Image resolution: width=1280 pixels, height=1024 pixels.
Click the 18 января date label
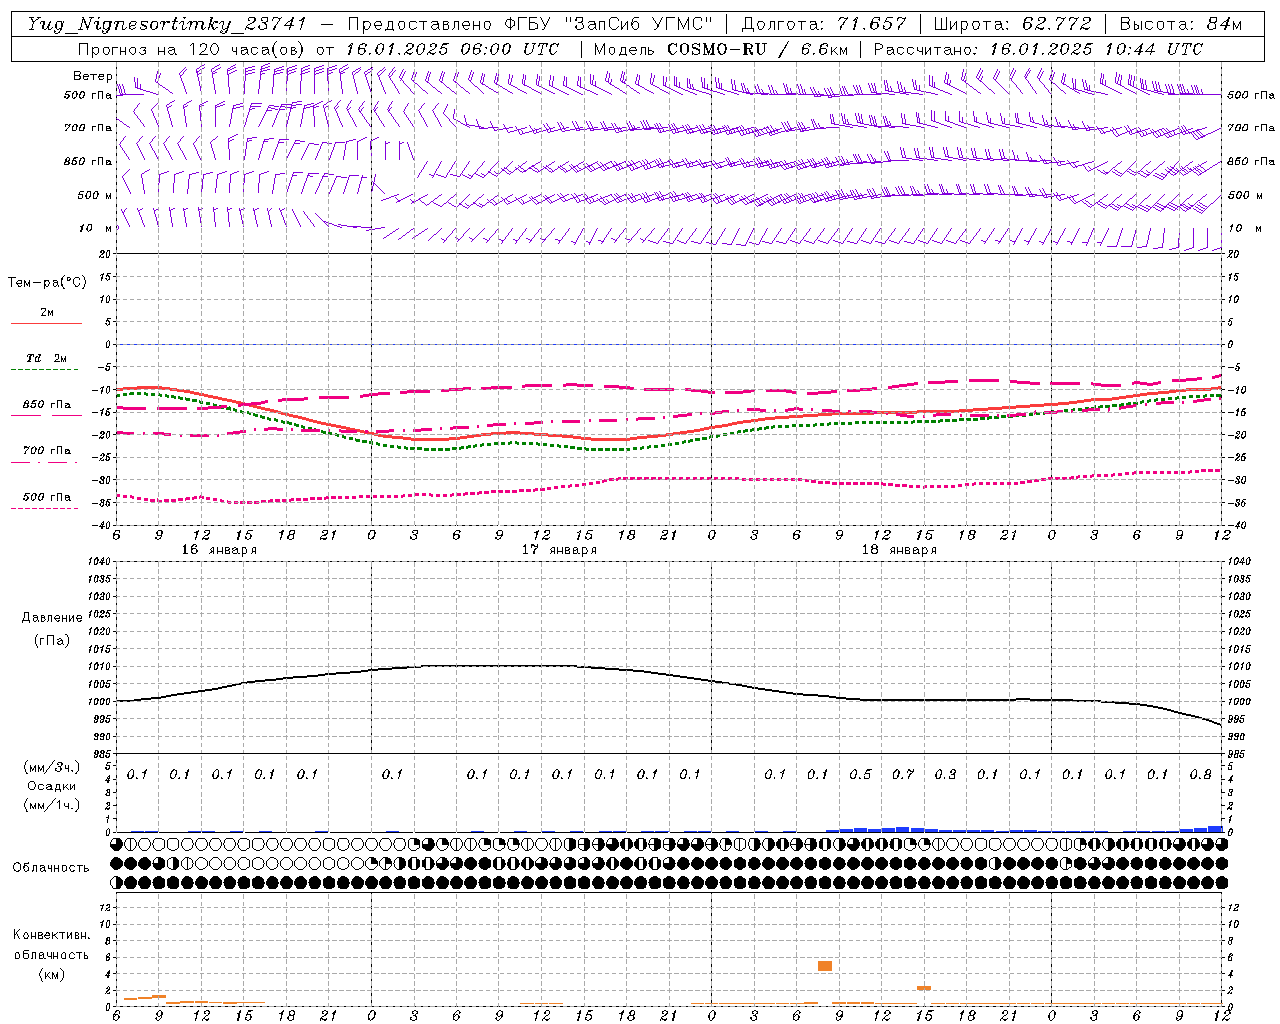pos(899,550)
